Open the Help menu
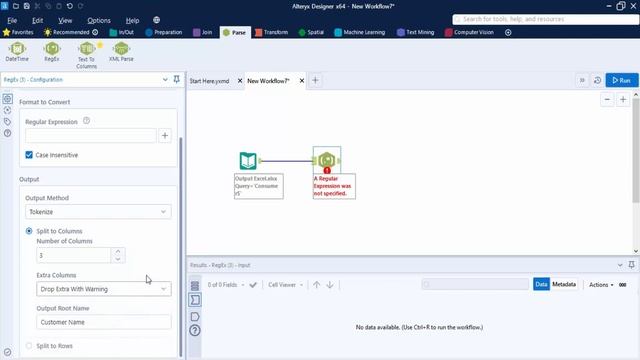640x360 pixels. pyautogui.click(x=132, y=20)
